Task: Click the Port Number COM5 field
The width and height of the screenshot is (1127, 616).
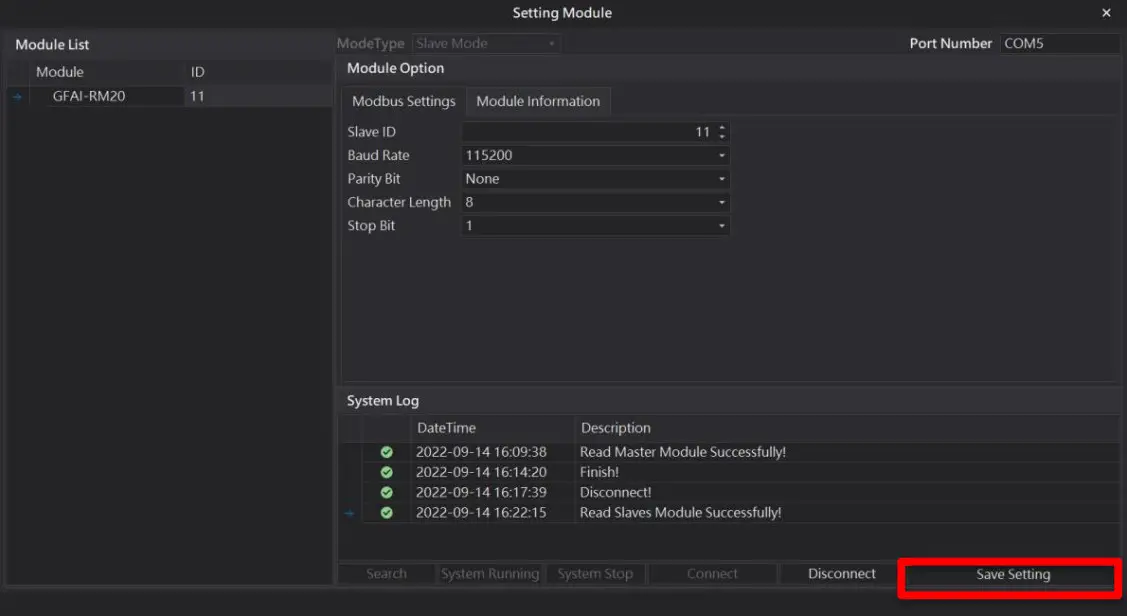Action: click(1058, 44)
